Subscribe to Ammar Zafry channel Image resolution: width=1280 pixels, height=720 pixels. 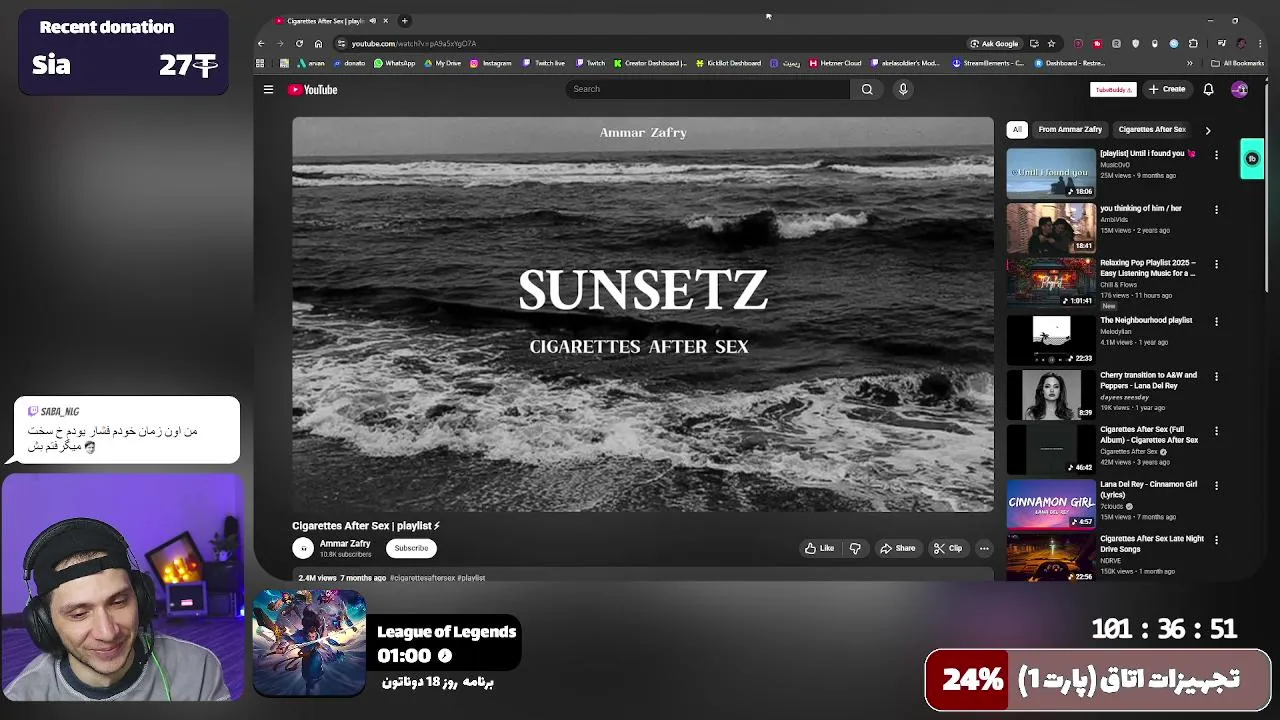coord(411,548)
